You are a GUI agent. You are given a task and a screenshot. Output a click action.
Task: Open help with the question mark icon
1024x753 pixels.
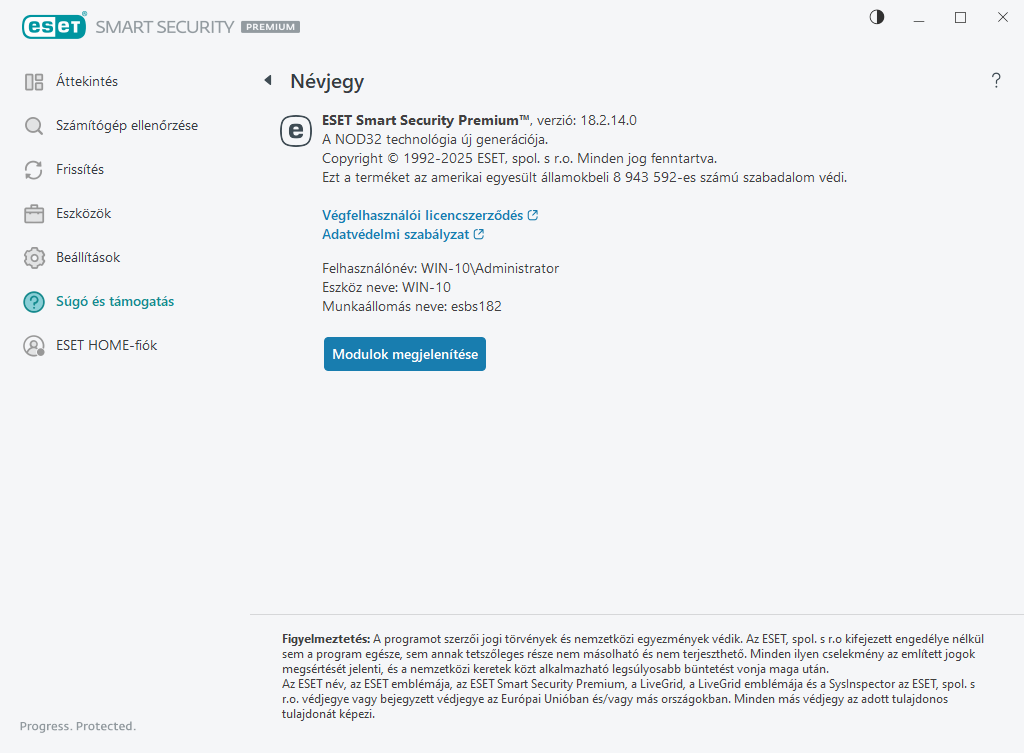coord(996,81)
